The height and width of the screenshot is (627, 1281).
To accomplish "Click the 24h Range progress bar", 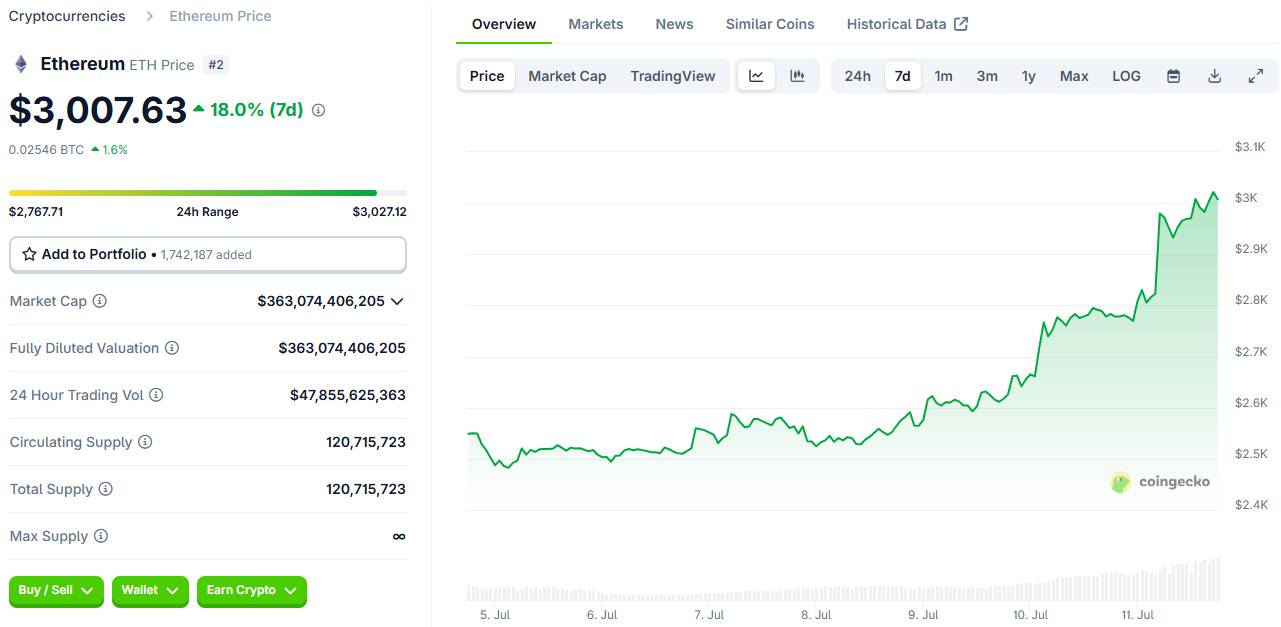I will (208, 192).
